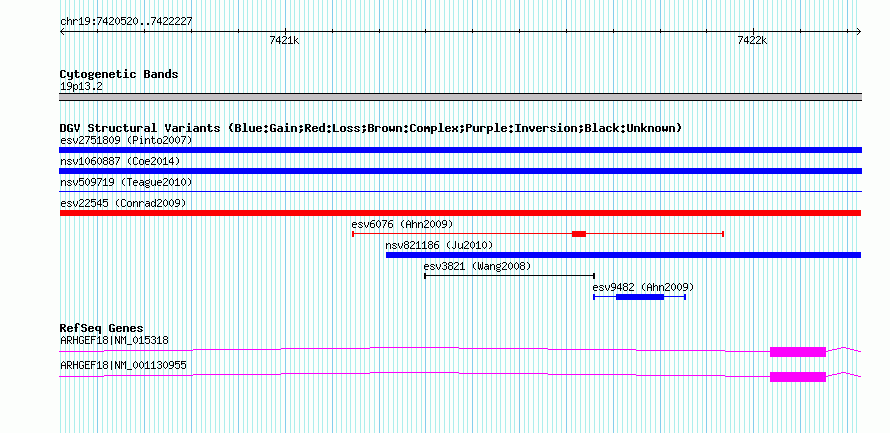Click the blue bar under nsv1060887
The width and height of the screenshot is (890, 433).
click(x=460, y=171)
